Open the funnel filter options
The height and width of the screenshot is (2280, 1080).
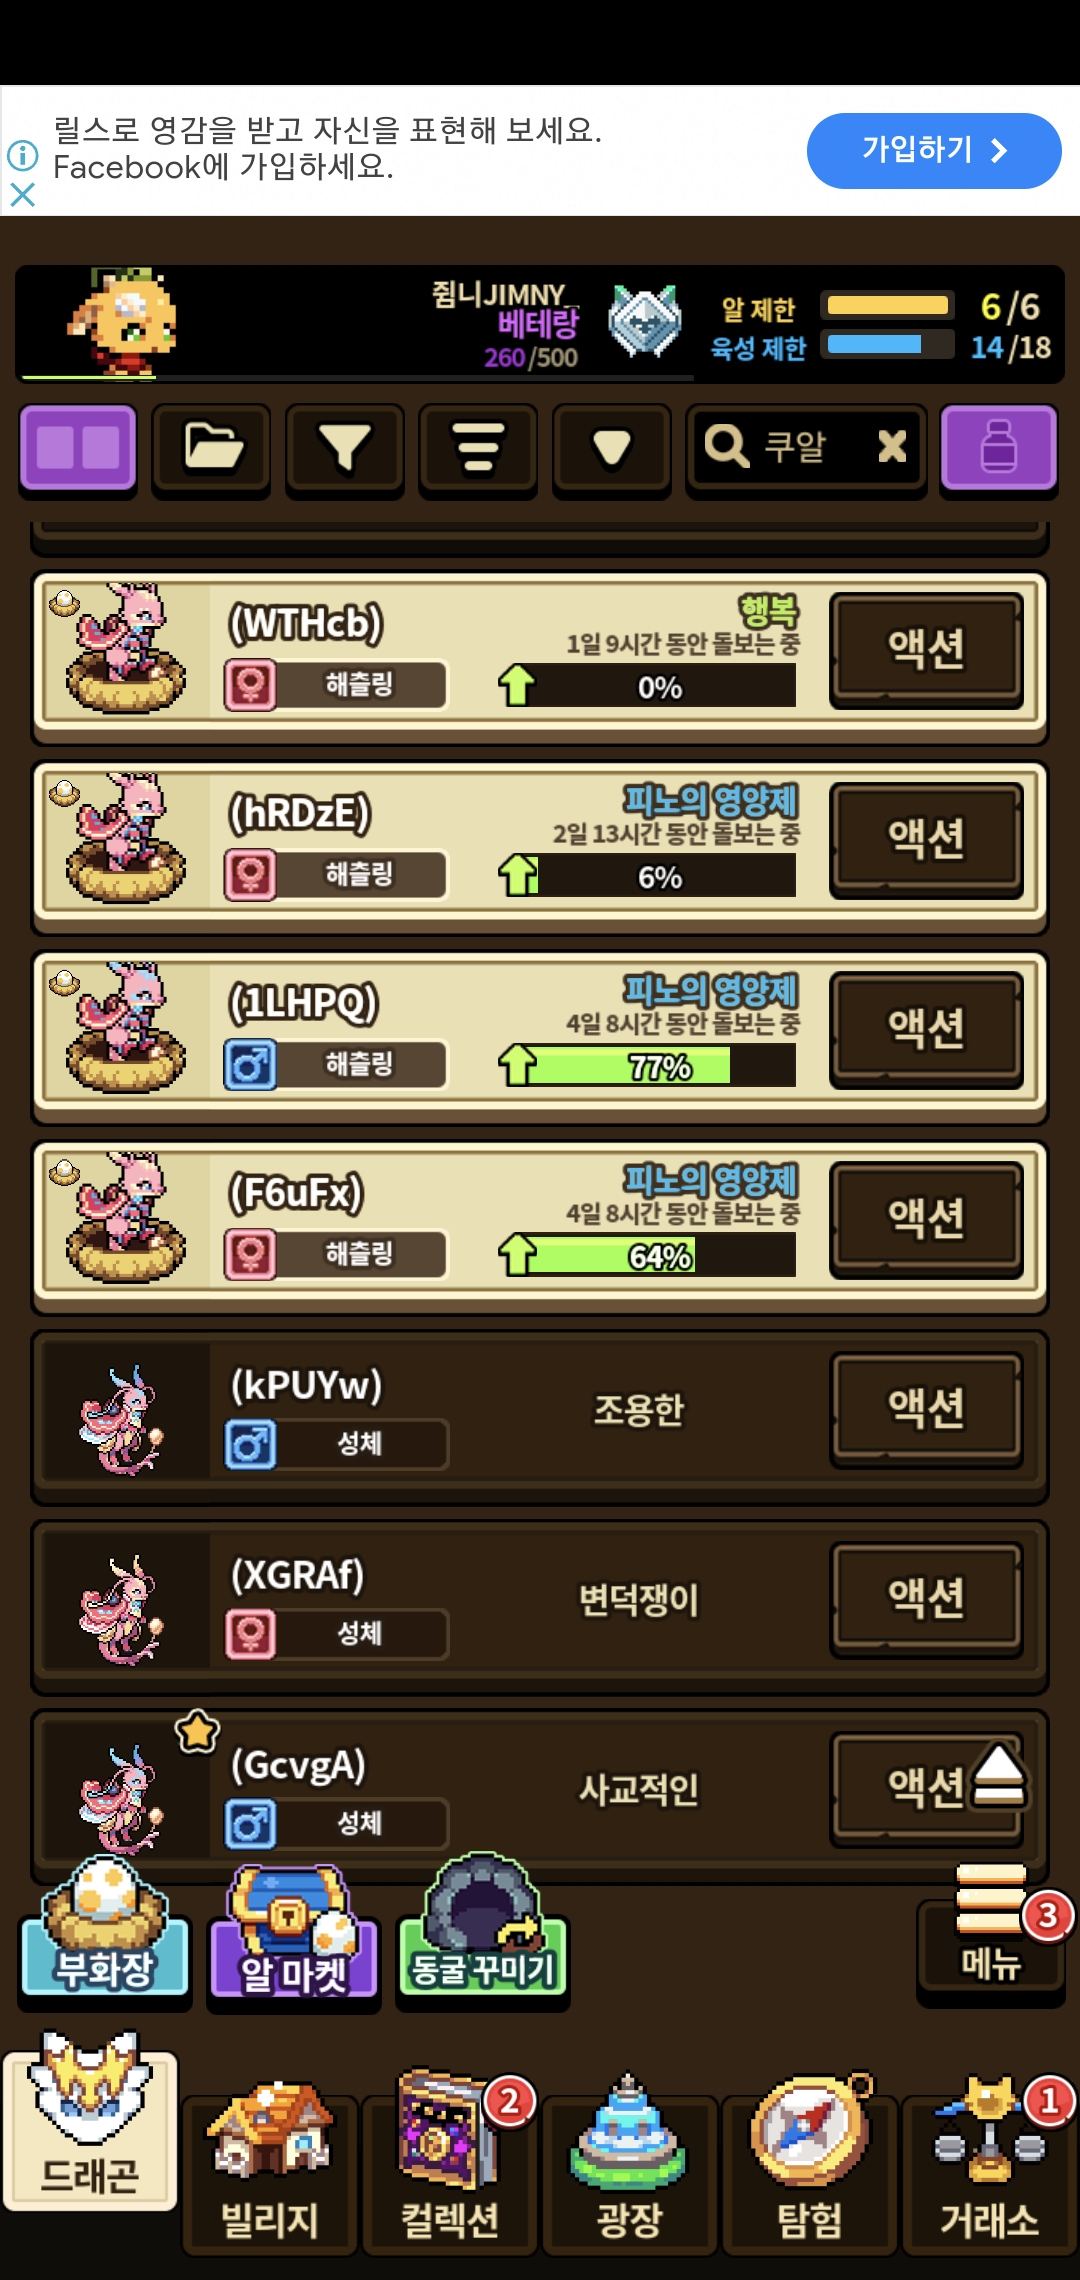[344, 448]
